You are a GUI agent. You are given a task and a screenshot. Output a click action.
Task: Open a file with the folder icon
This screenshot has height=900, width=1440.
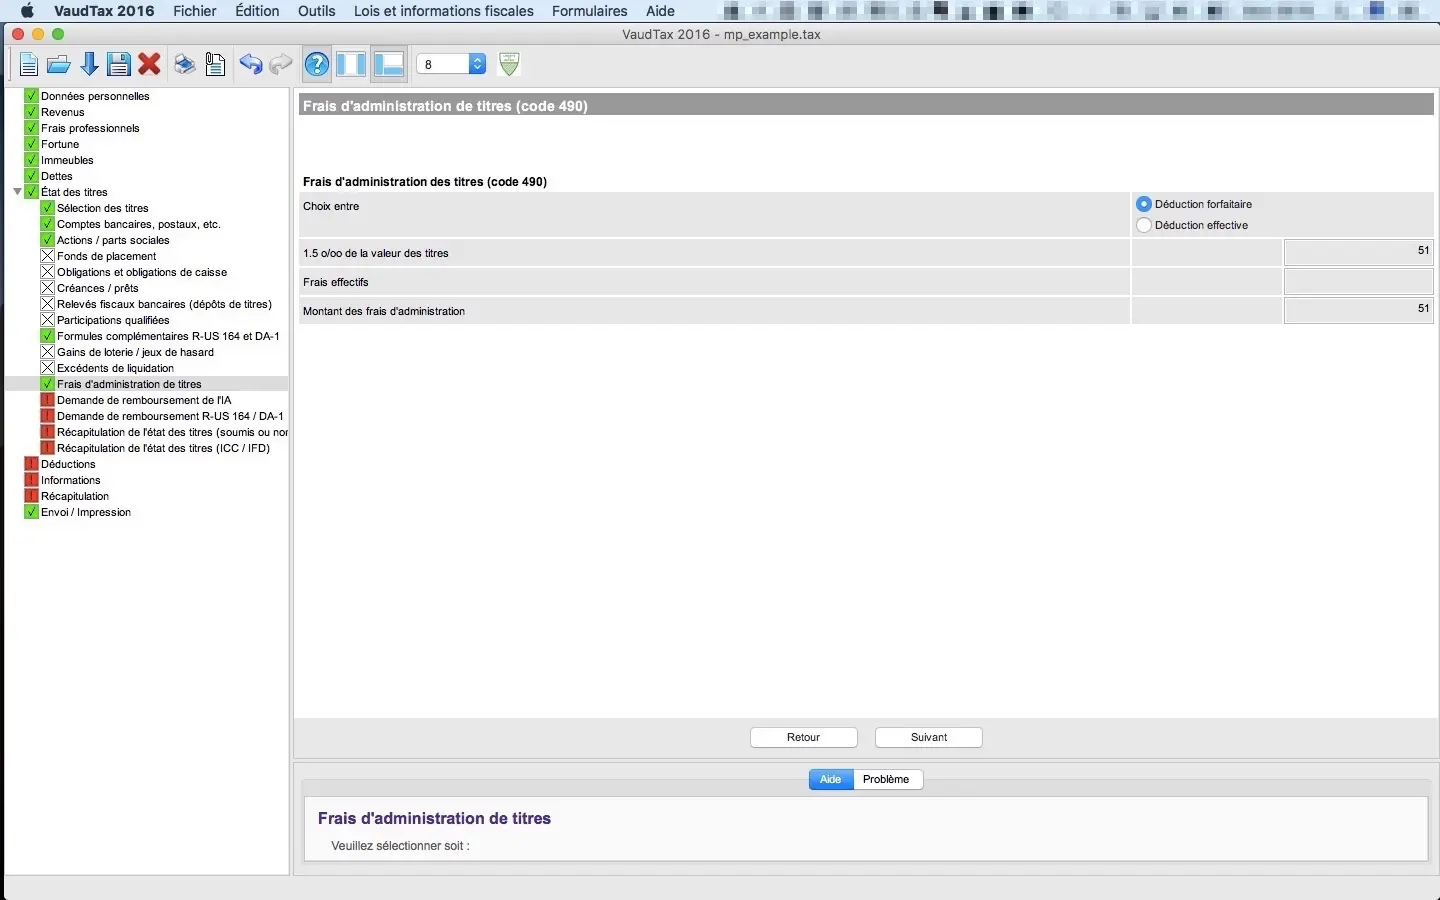point(59,65)
